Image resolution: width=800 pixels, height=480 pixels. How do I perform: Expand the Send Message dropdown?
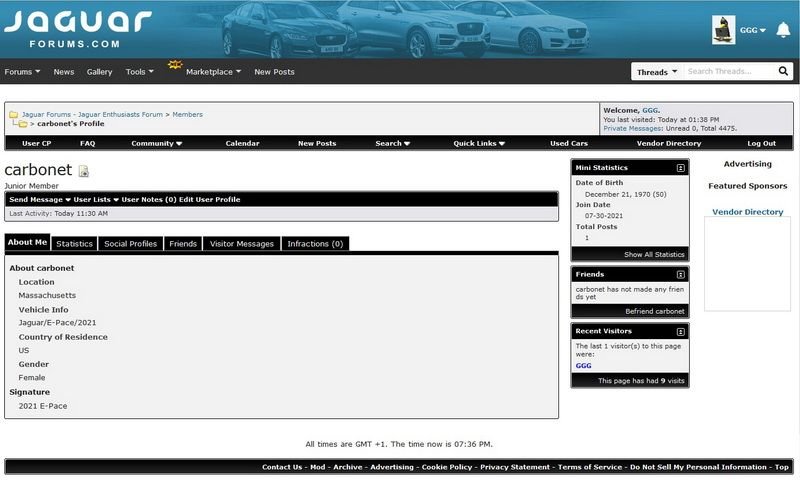[40, 200]
